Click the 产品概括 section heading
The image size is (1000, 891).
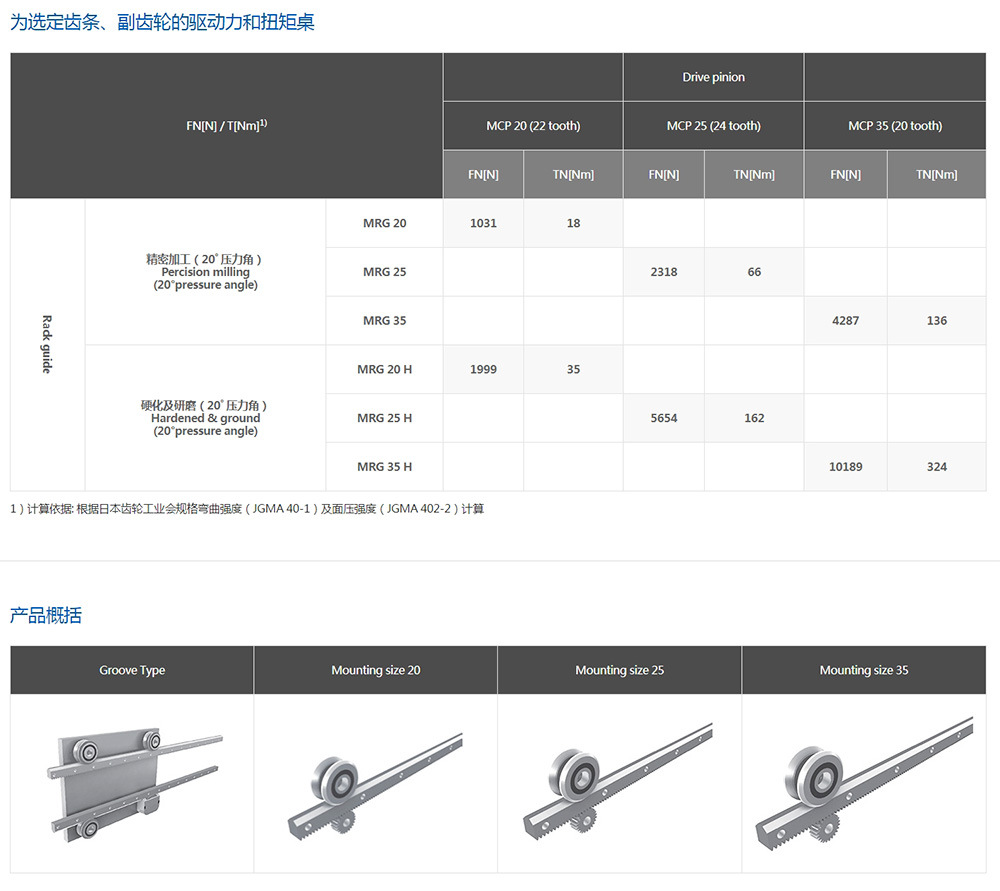pyautogui.click(x=46, y=616)
